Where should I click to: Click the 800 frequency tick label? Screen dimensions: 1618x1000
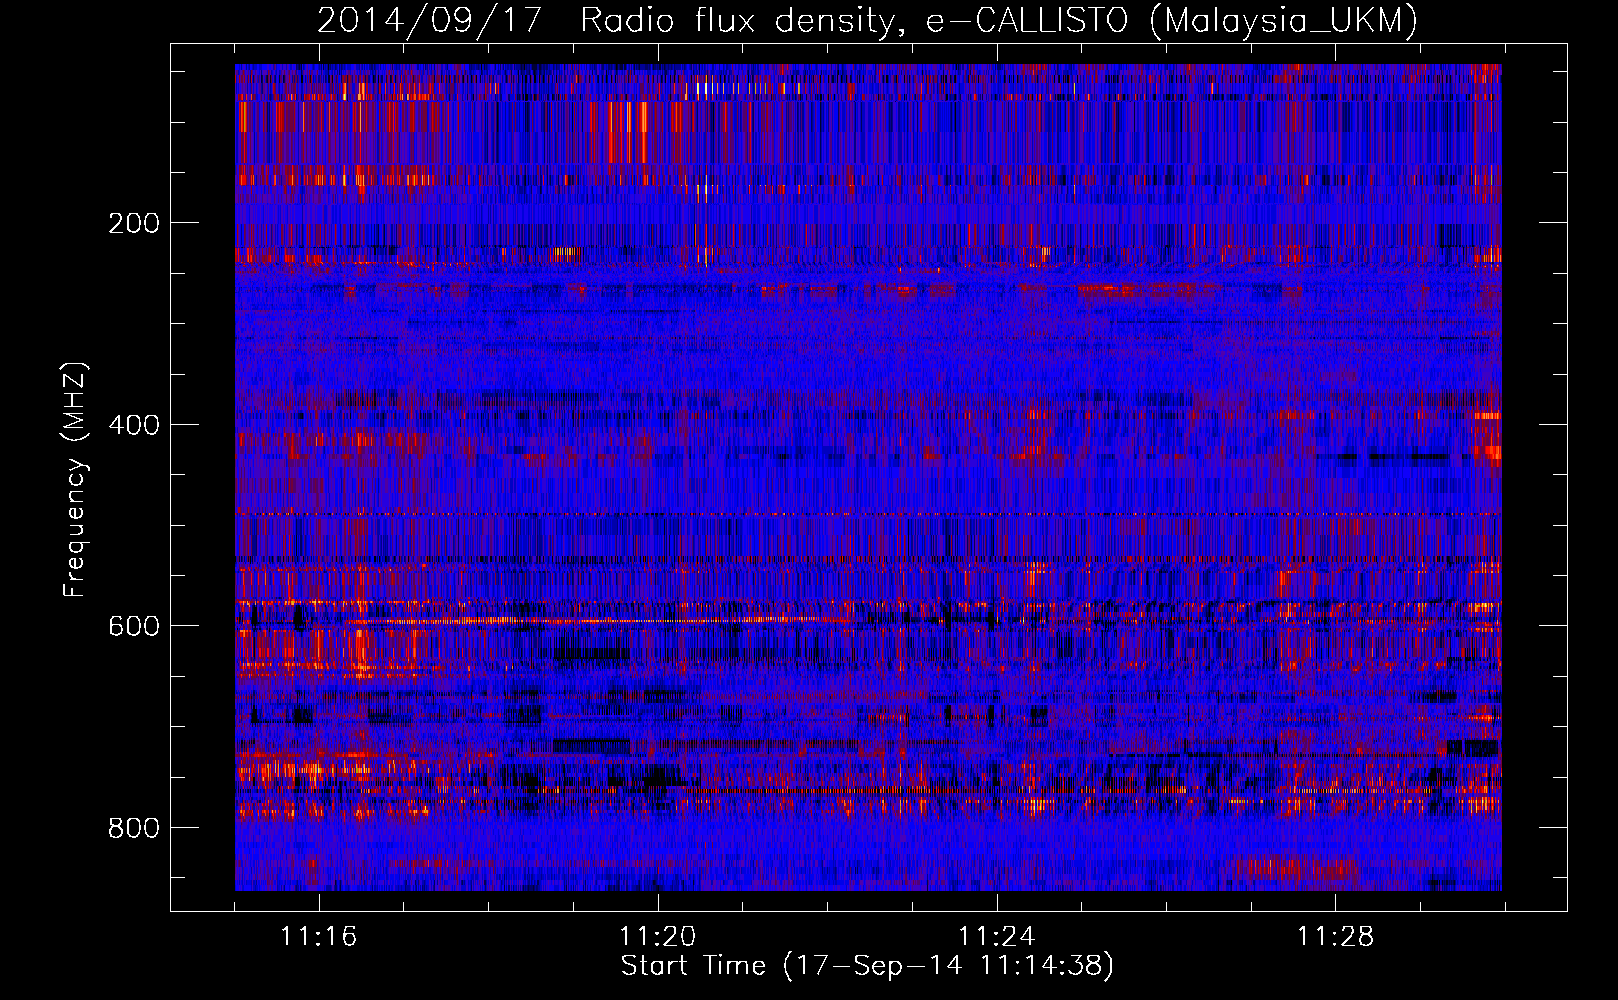[133, 828]
